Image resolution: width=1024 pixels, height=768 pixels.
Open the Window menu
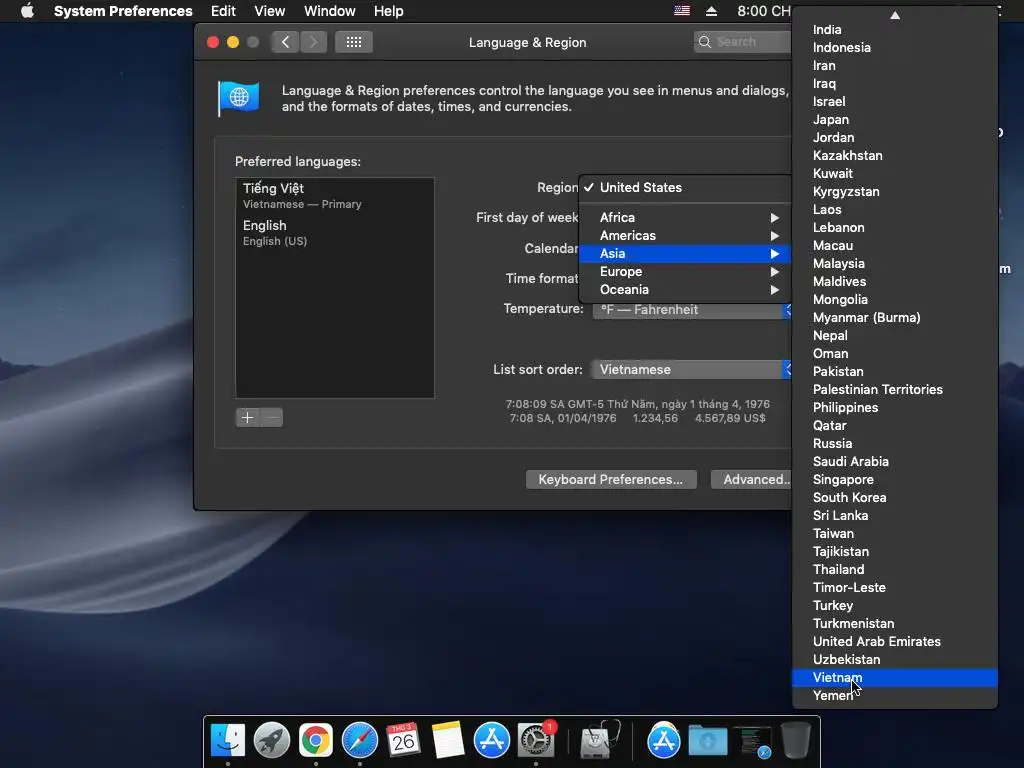[x=330, y=11]
